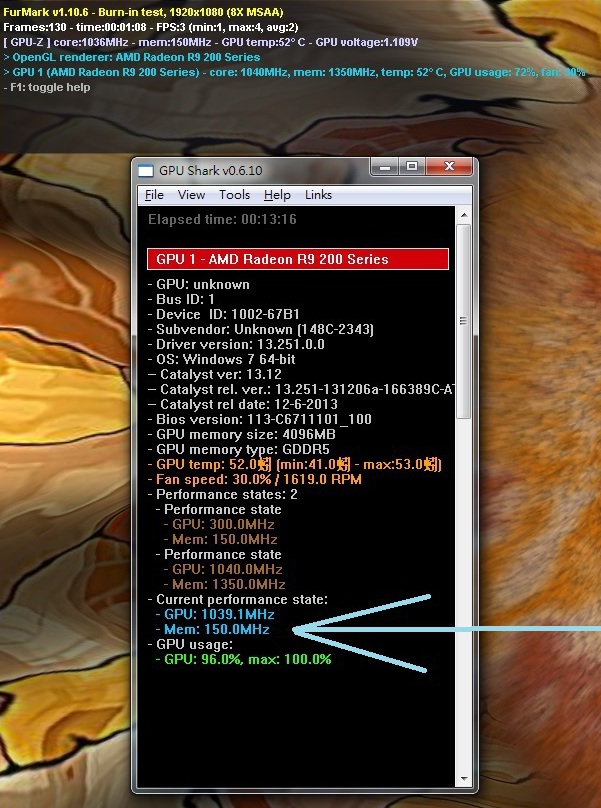Click the Mem: 150.0MHz brown value
601x808 pixels.
coord(221,540)
